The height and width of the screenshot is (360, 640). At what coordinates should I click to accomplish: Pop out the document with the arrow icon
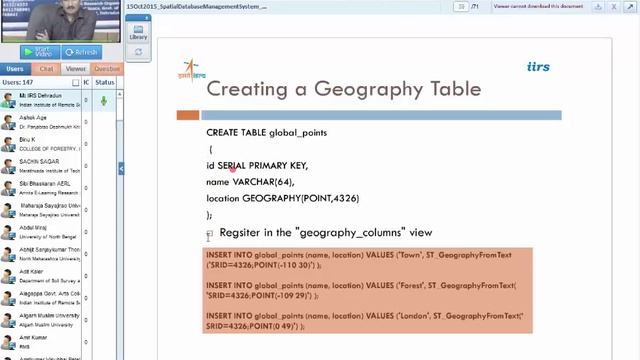click(x=629, y=7)
